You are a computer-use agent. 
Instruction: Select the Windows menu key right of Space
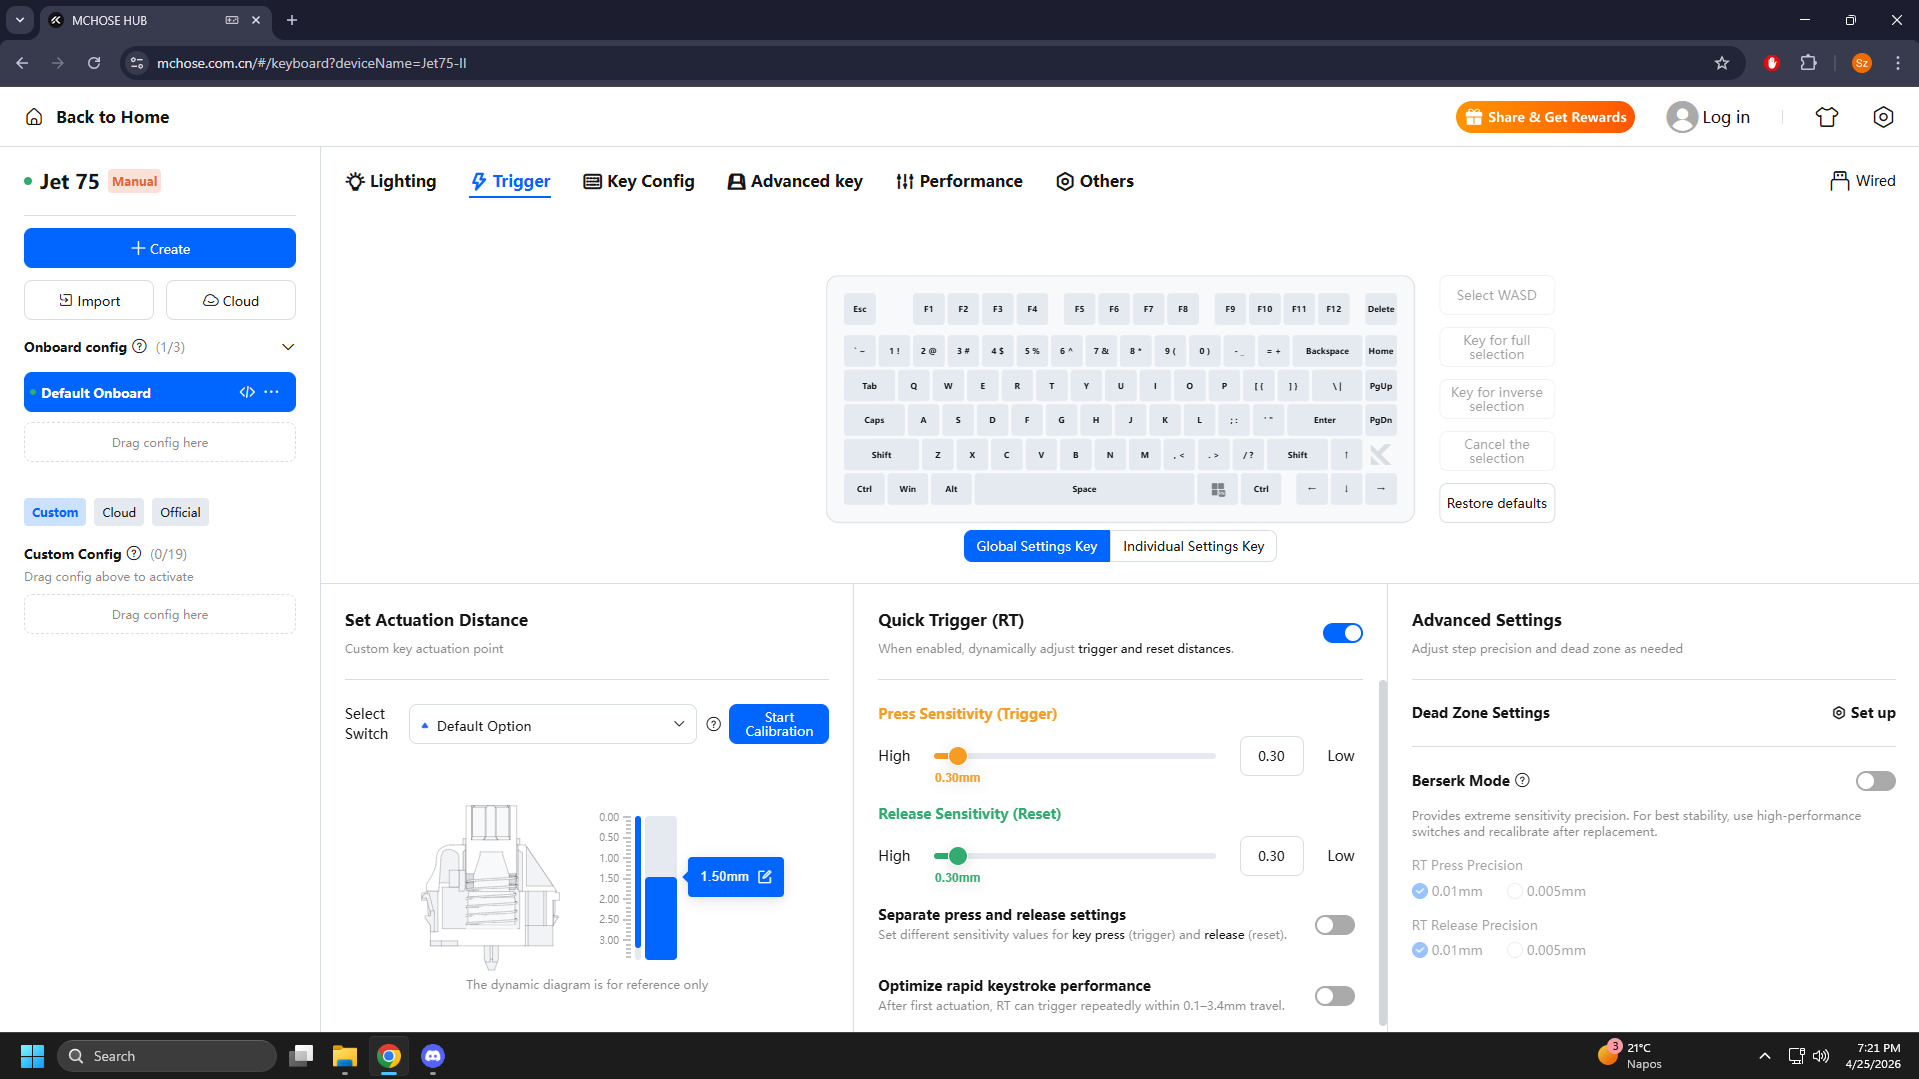tap(1218, 489)
